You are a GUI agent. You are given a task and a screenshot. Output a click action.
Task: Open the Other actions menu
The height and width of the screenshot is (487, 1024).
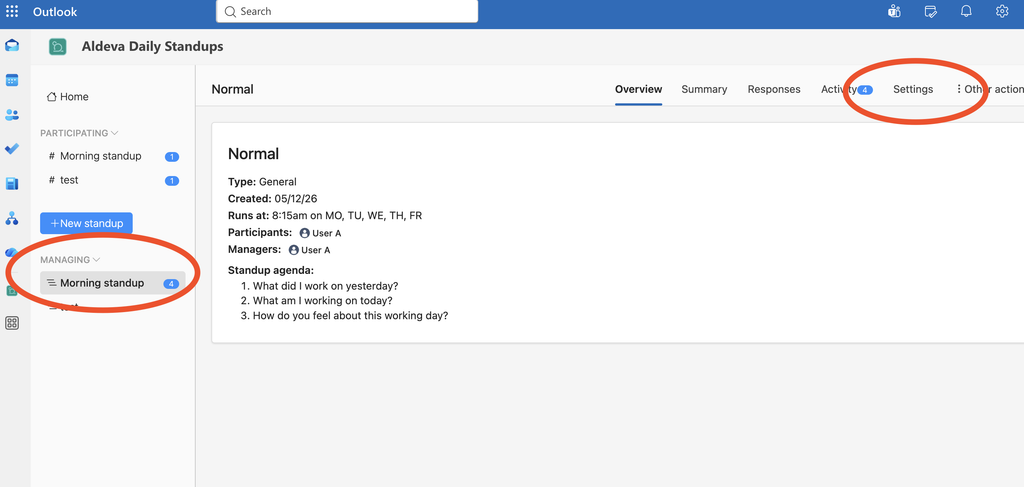989,89
